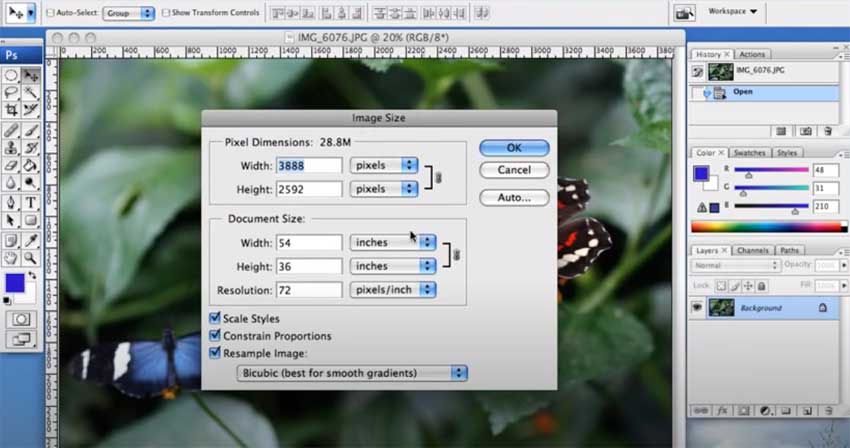This screenshot has width=850, height=448.
Task: Toggle lock transparent pixels in Layers
Action: tap(721, 286)
